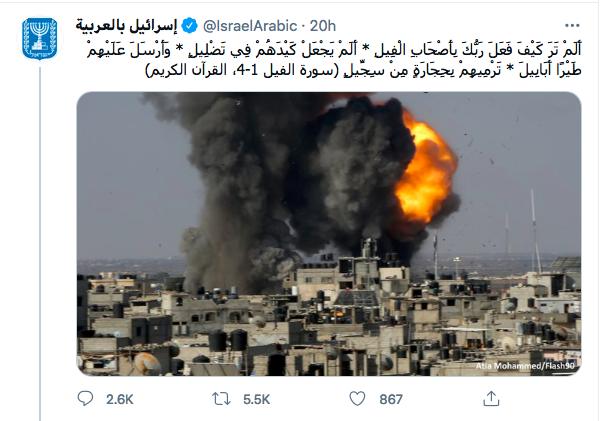Open the menorah emblem profile avatar
Screen dimensions: 600x421
pos(40,39)
